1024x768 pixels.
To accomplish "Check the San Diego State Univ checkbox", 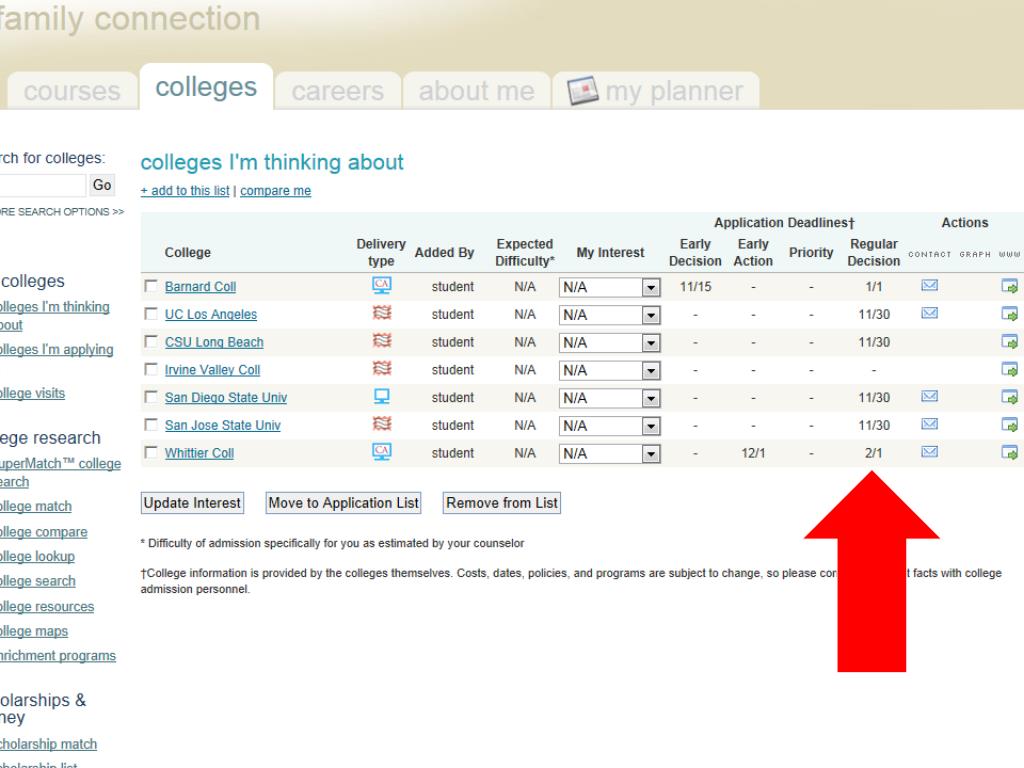I will [x=151, y=397].
